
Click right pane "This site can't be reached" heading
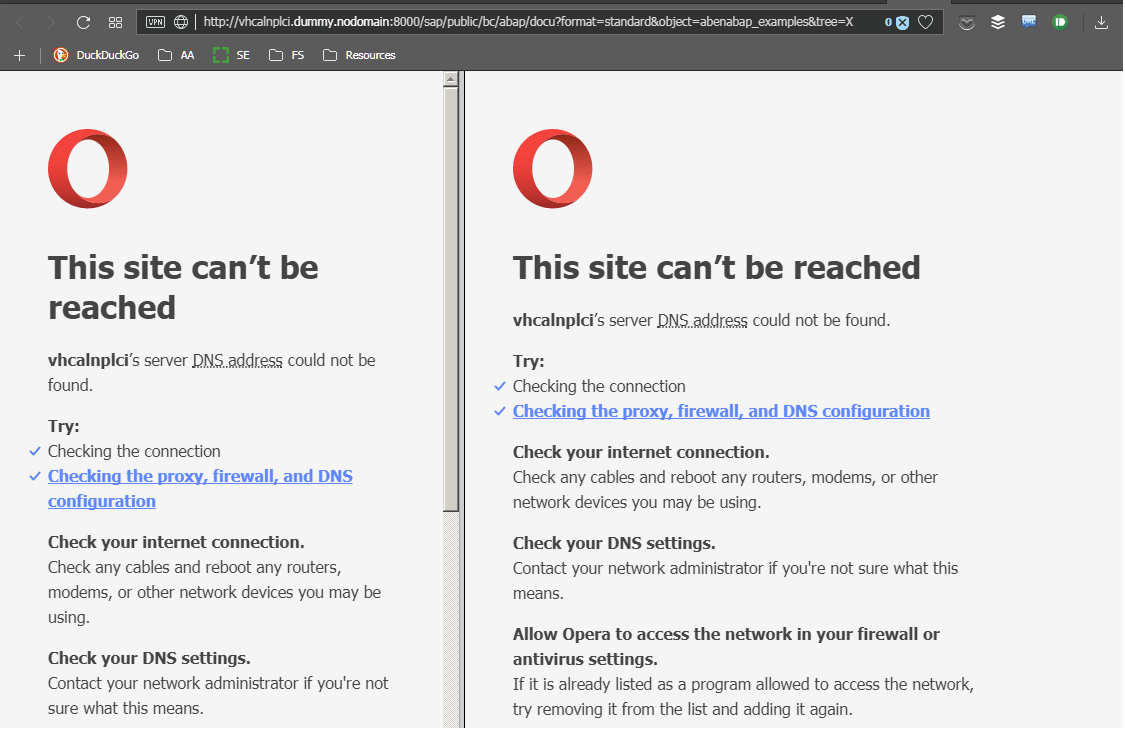[x=716, y=268]
